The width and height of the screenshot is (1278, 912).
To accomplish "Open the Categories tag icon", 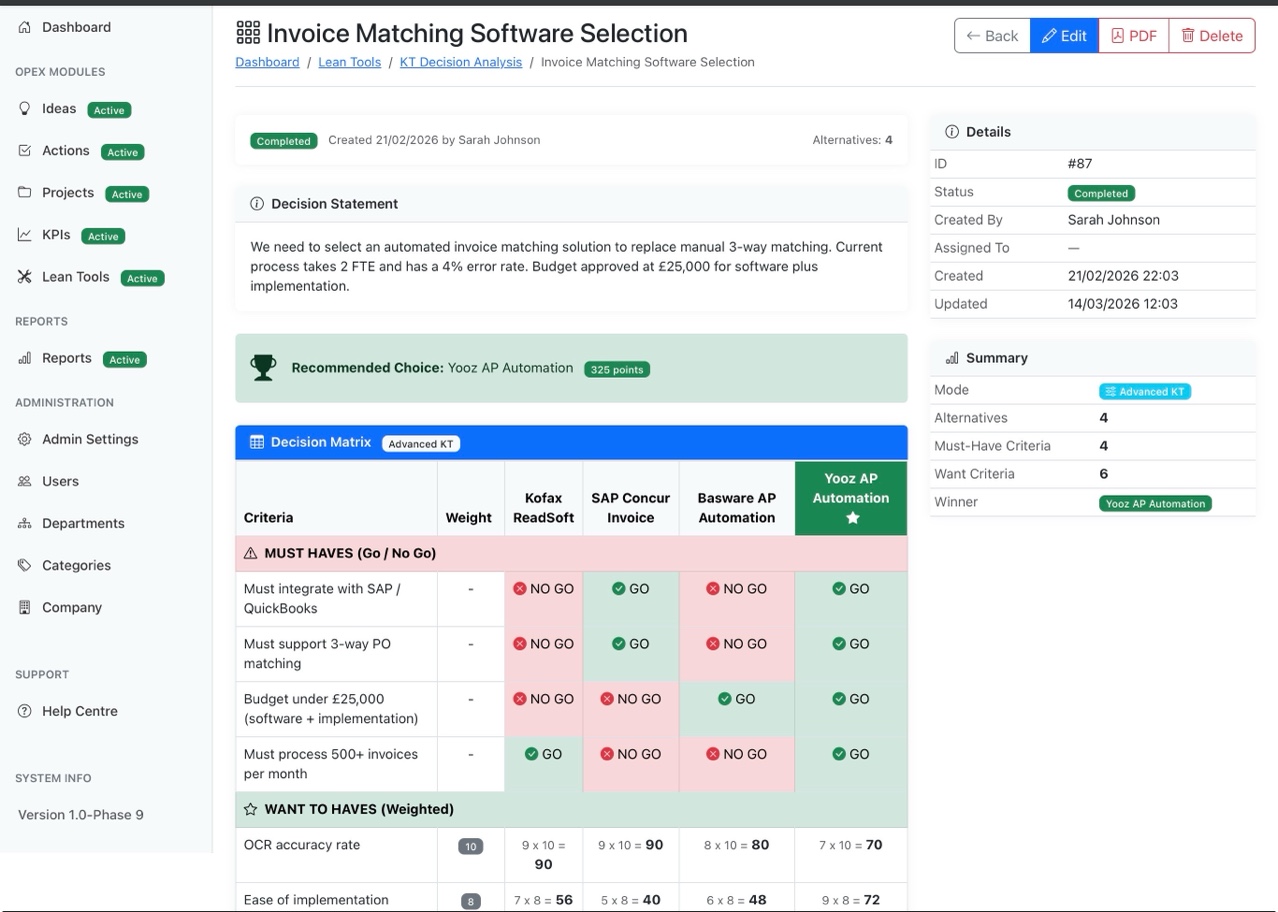I will pos(24,565).
